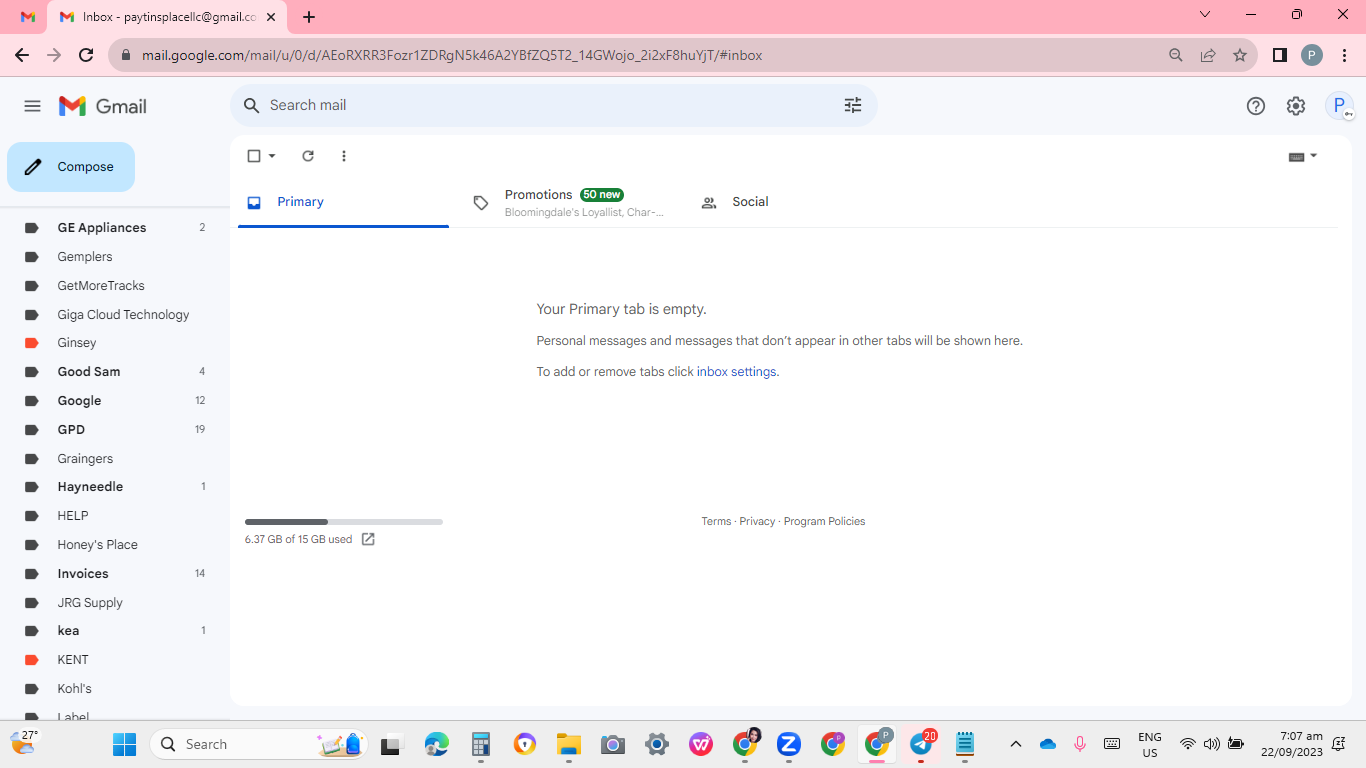Open Chrome profile P icon
This screenshot has height=768, width=1366.
(1312, 55)
